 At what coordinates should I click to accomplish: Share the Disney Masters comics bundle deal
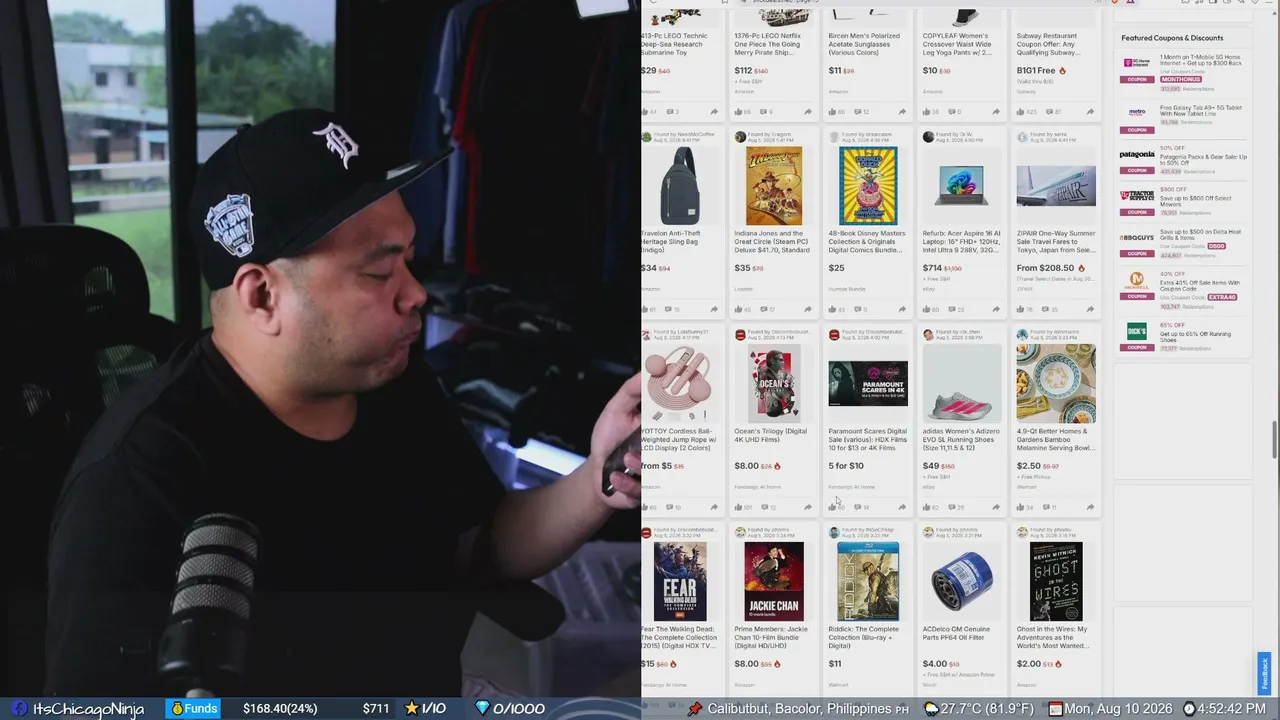[902, 309]
